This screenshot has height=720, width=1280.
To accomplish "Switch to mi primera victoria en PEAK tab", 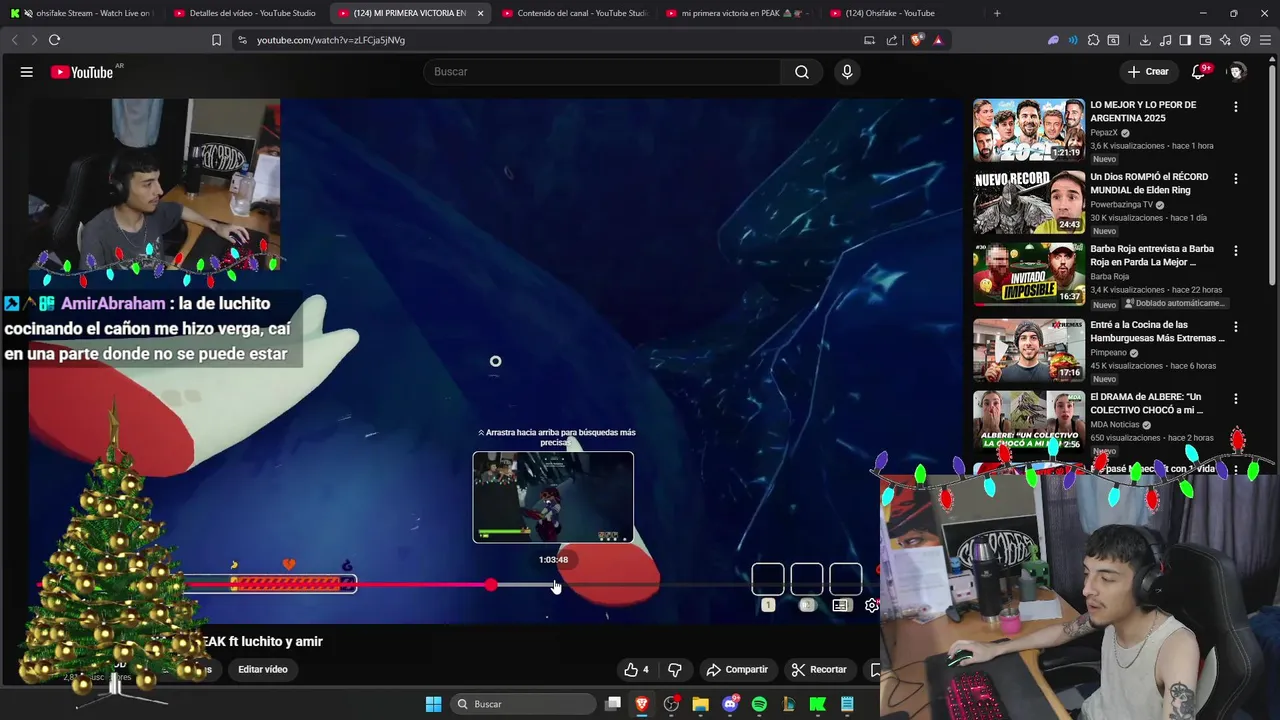I will pos(739,13).
